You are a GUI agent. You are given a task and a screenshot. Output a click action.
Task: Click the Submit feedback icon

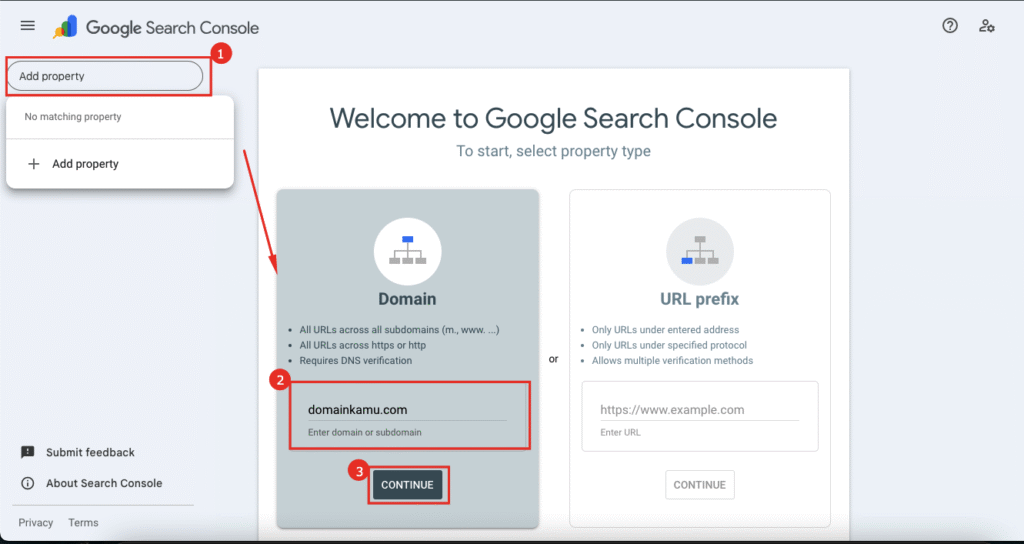27,452
